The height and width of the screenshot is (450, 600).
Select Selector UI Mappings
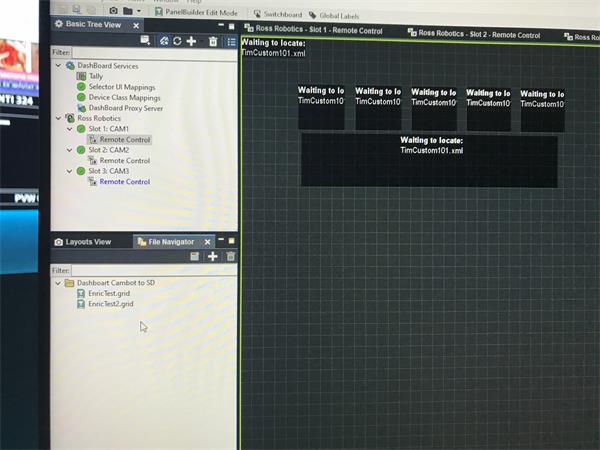click(x=122, y=87)
